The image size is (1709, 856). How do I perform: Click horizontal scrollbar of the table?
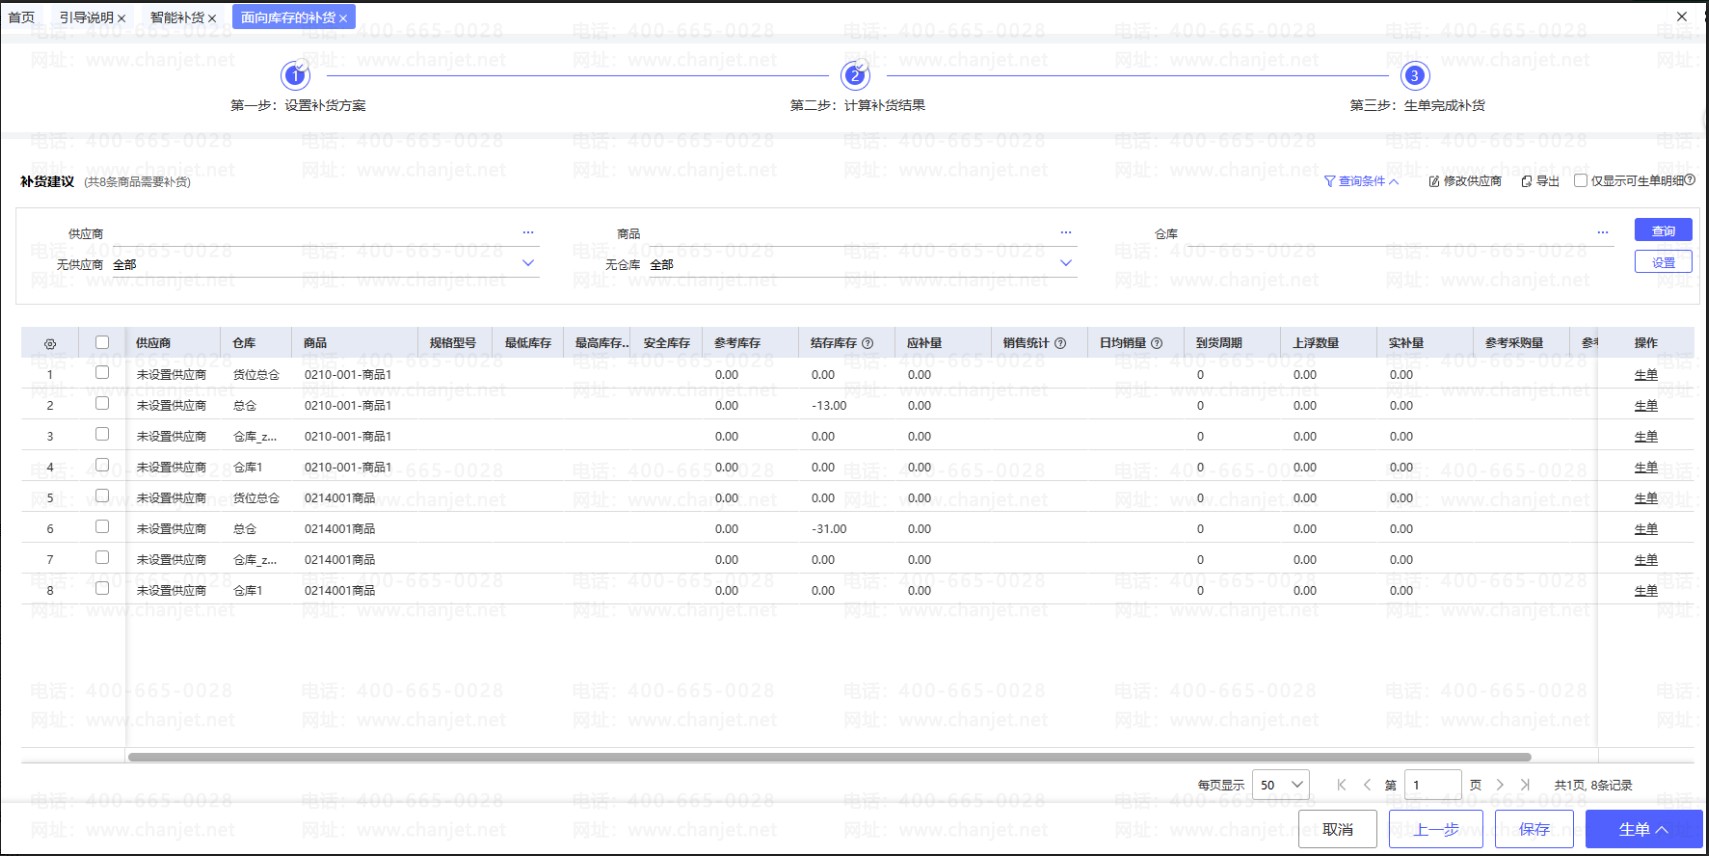[830, 757]
